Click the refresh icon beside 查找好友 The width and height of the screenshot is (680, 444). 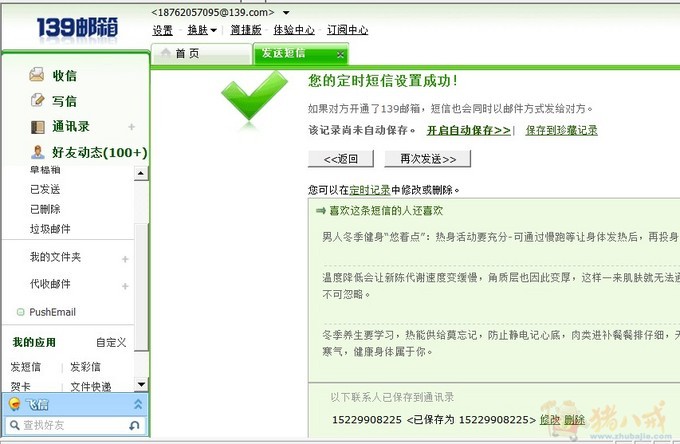pyautogui.click(x=134, y=425)
